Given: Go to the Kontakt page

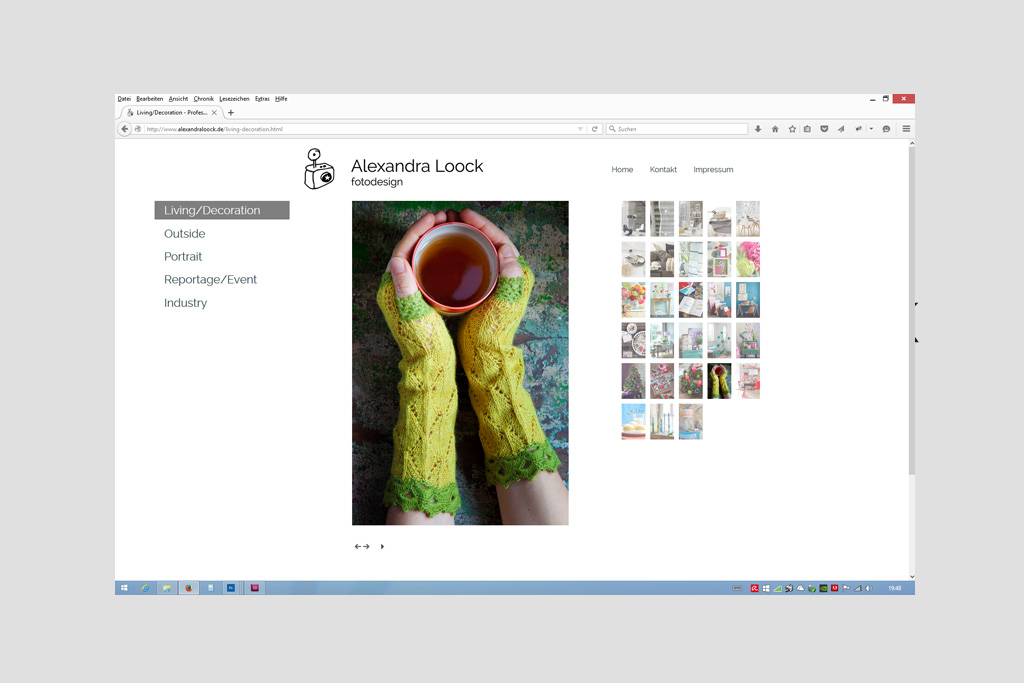Looking at the screenshot, I should point(663,170).
